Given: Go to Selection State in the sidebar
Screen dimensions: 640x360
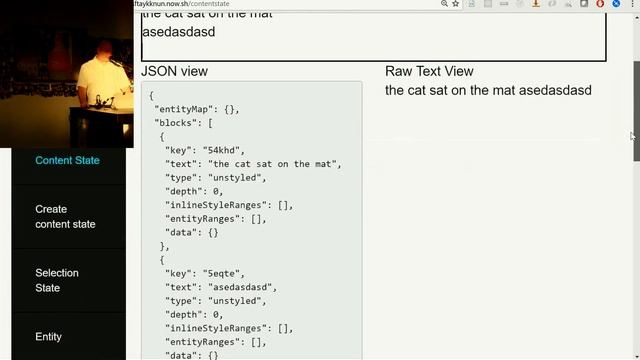Looking at the screenshot, I should point(57,280).
